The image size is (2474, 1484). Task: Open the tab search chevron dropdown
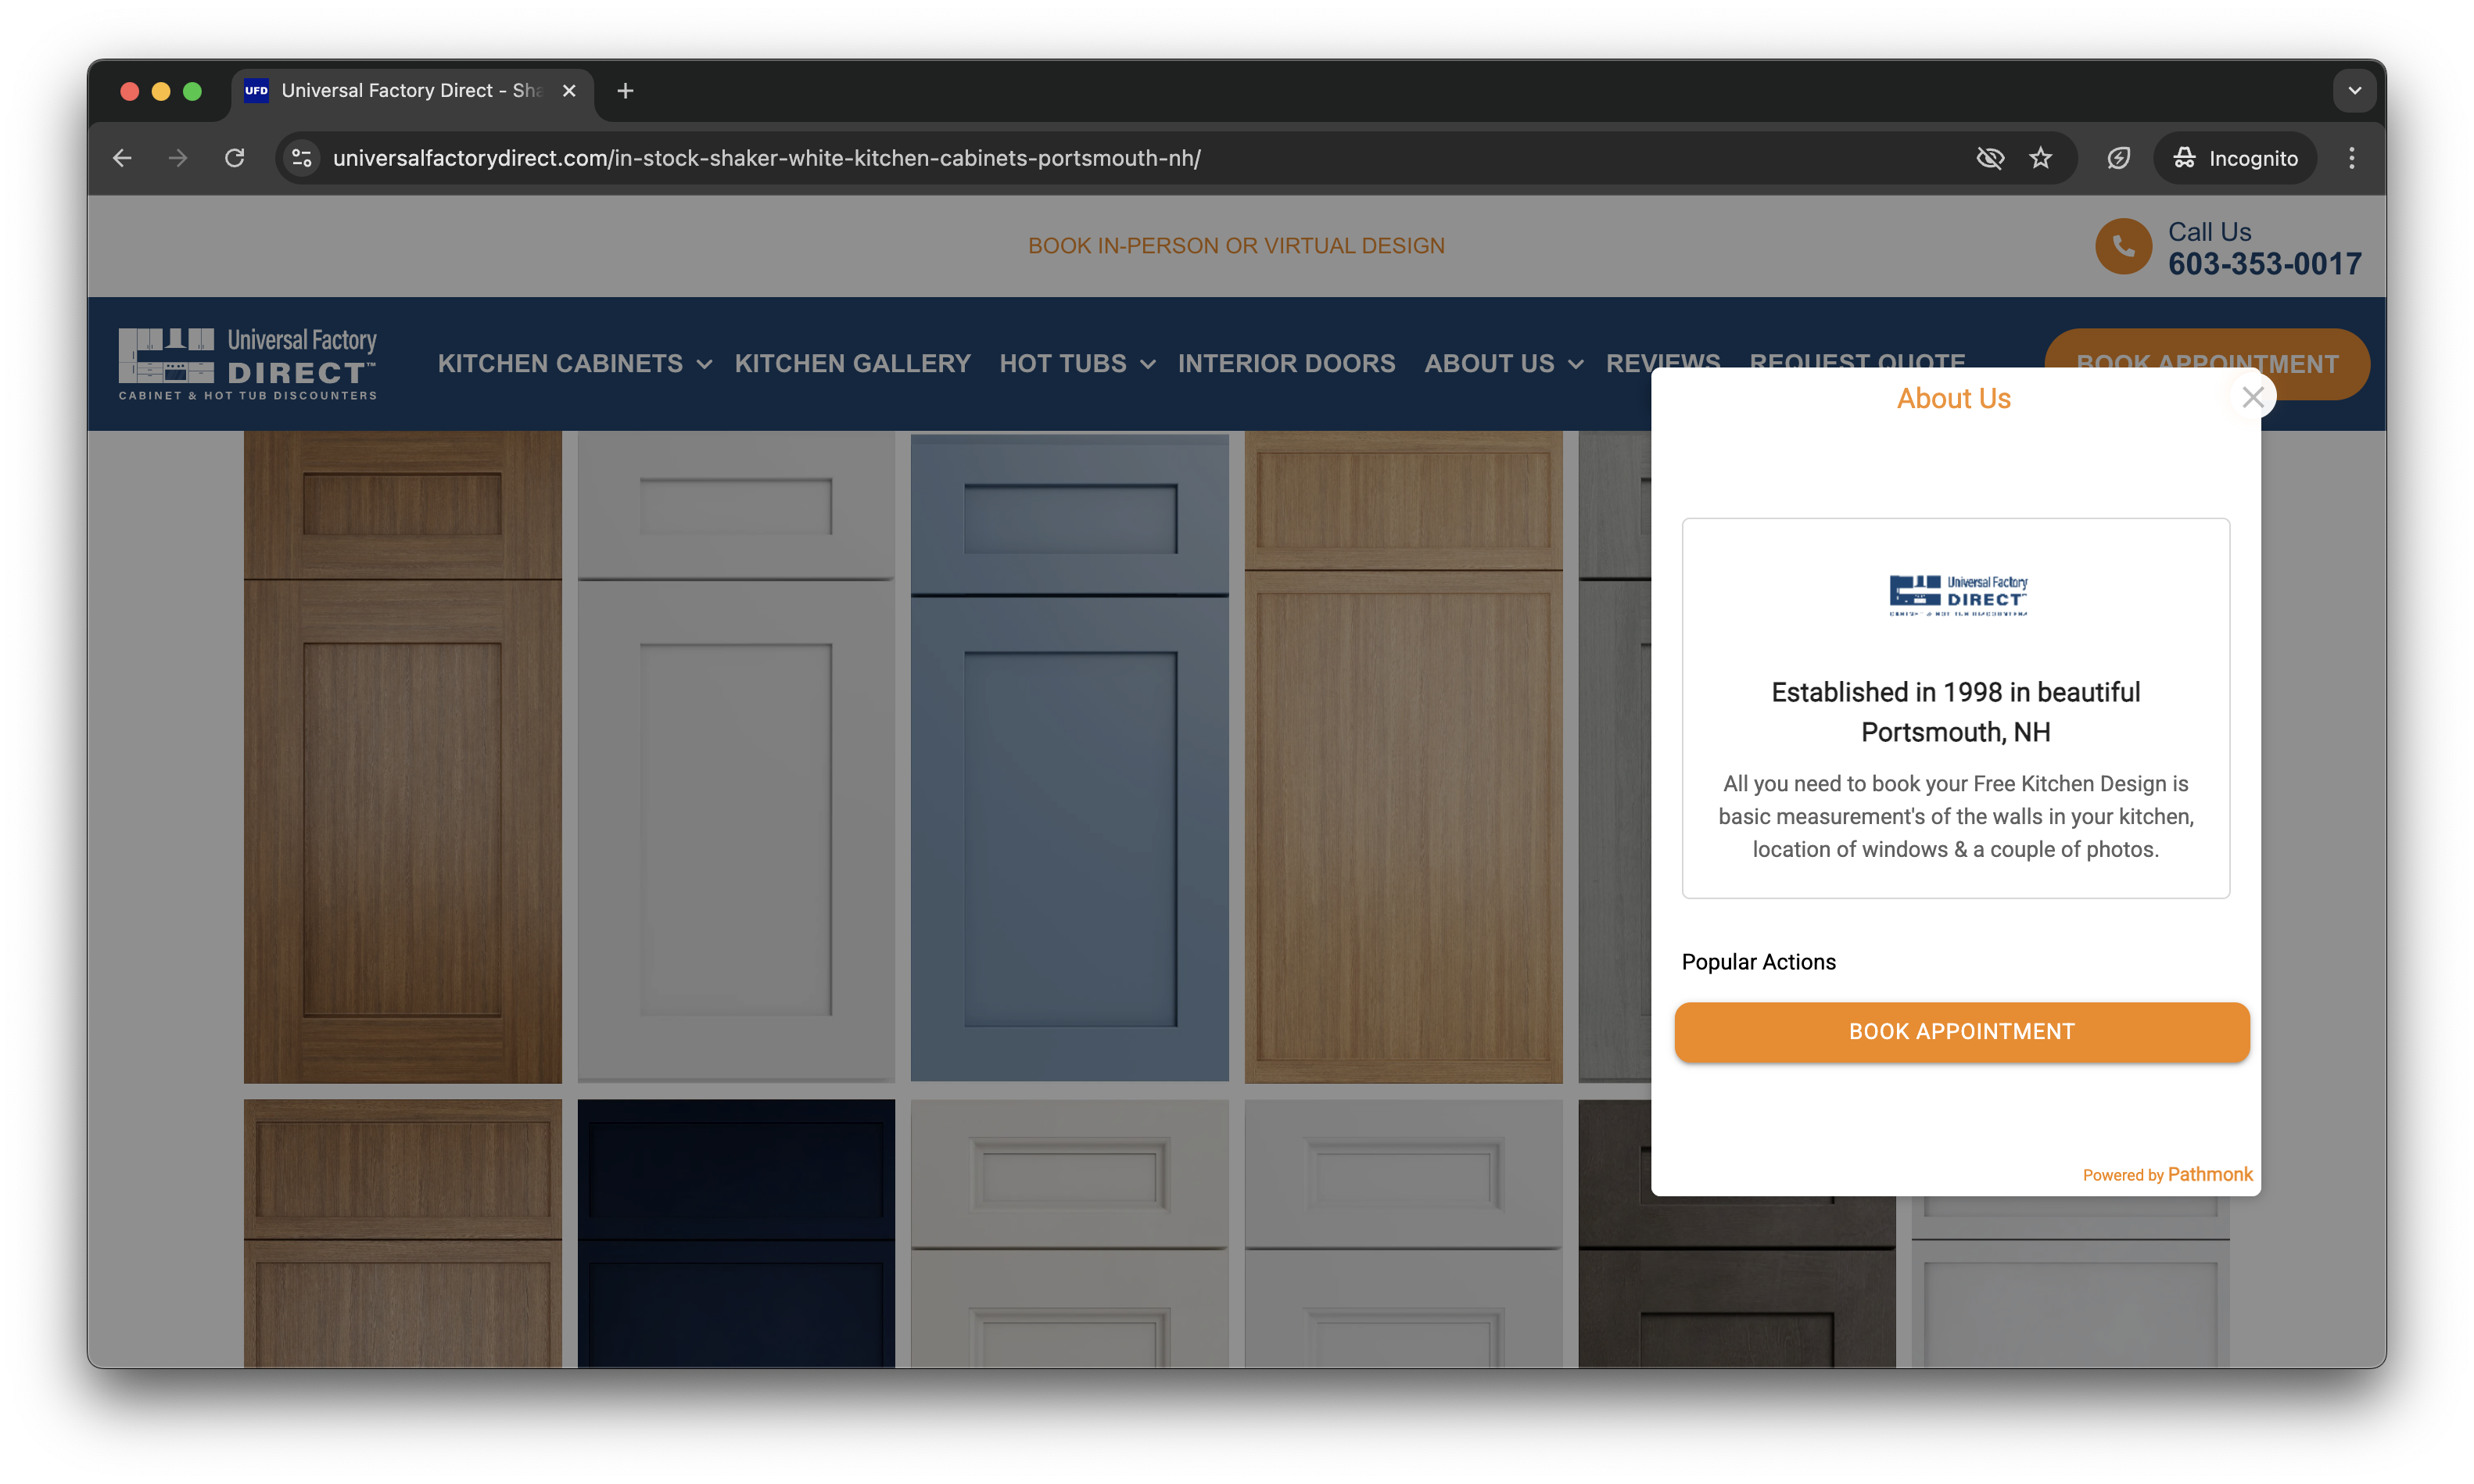point(2354,91)
